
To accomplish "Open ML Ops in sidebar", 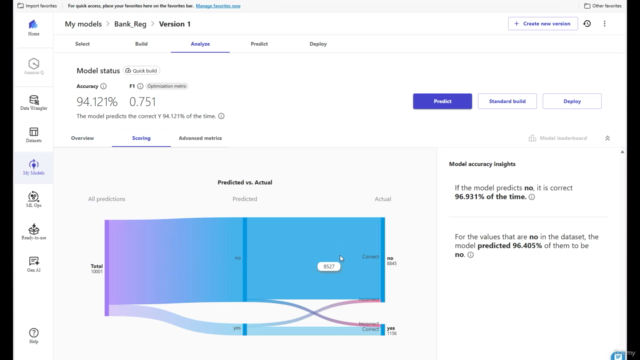I will (x=33, y=200).
